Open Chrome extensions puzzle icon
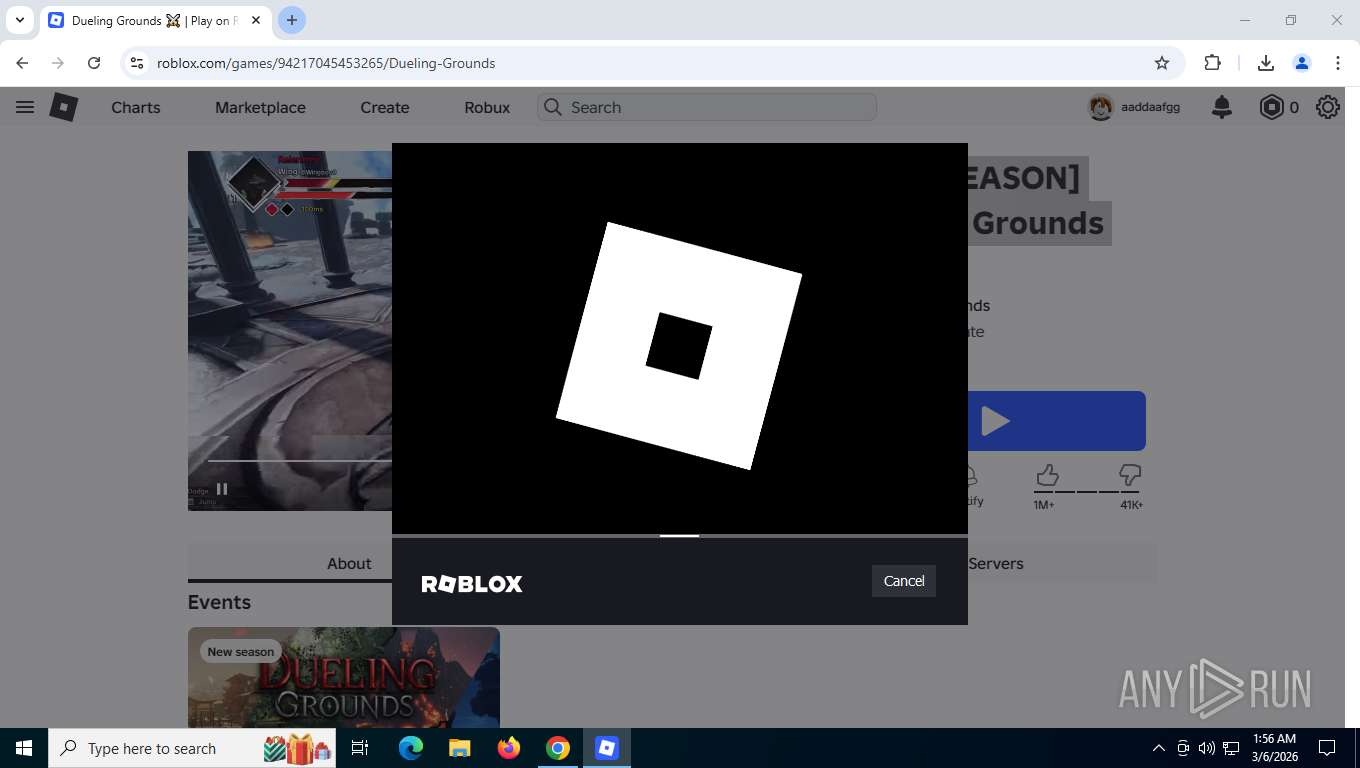Screen dimensions: 1360x768 (1212, 63)
